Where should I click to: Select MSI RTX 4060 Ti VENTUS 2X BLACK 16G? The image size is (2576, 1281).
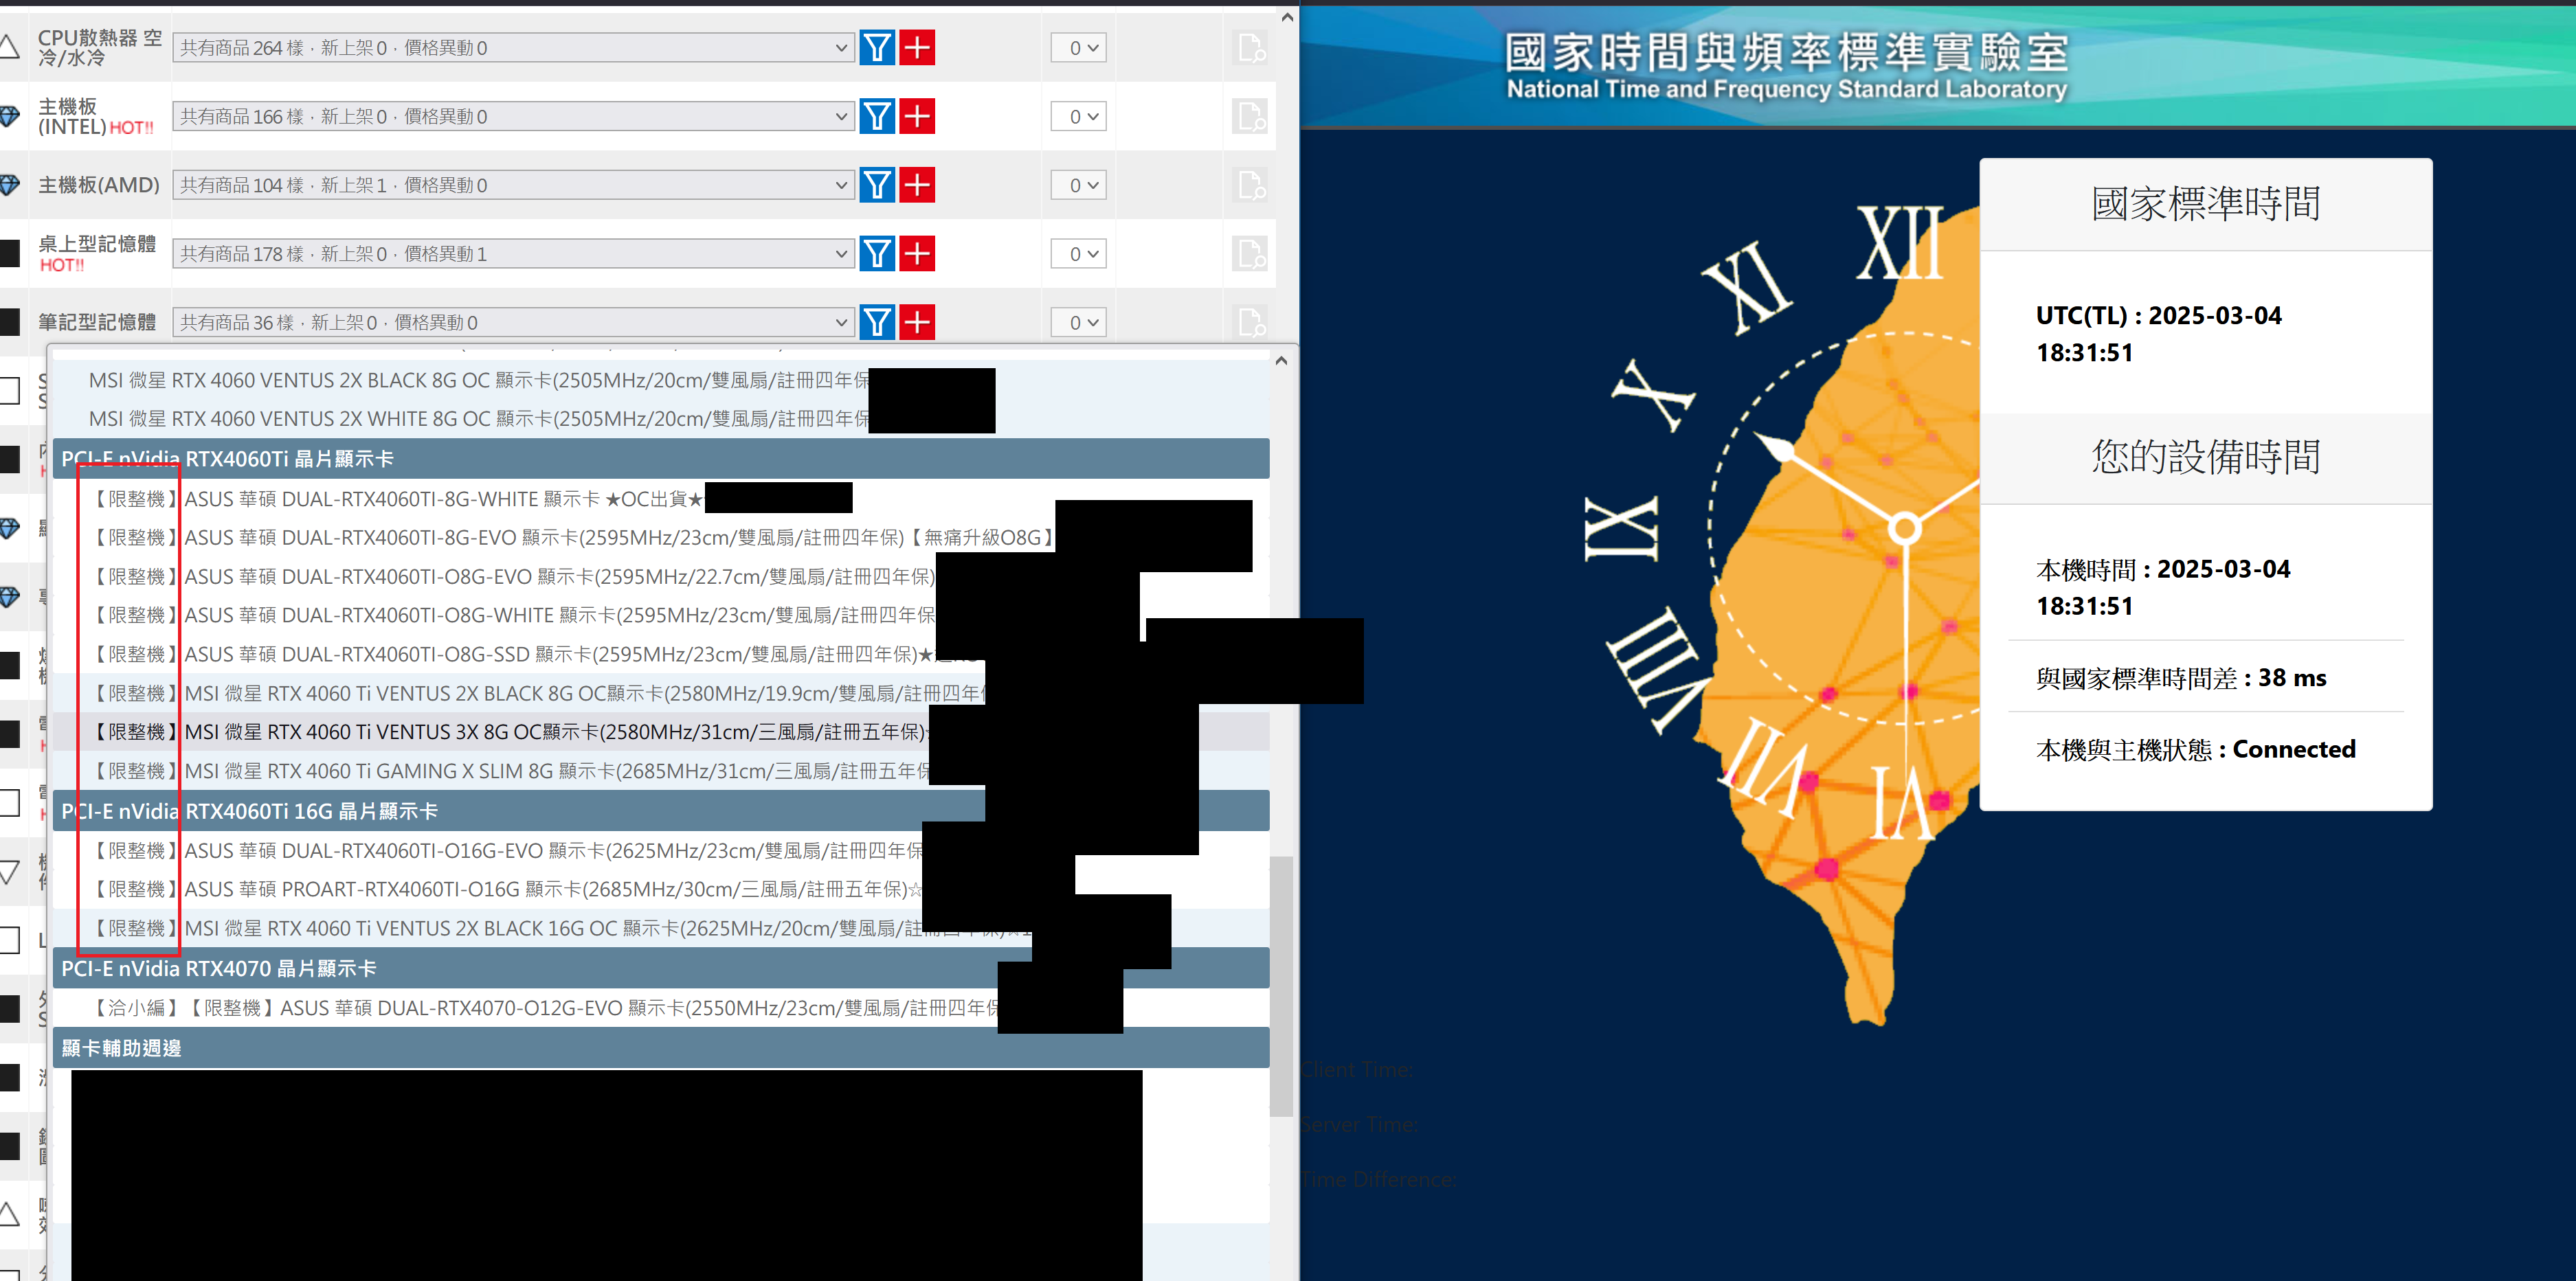[x=661, y=928]
